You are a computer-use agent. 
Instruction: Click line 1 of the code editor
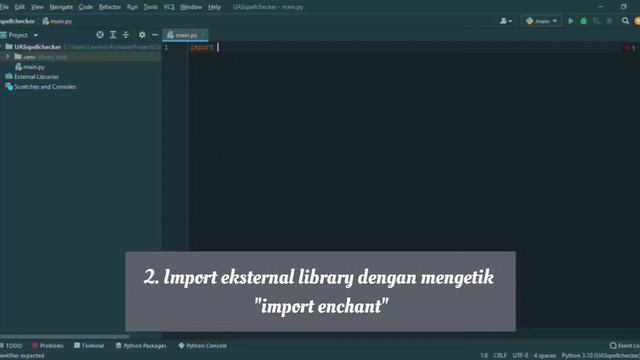coord(404,48)
